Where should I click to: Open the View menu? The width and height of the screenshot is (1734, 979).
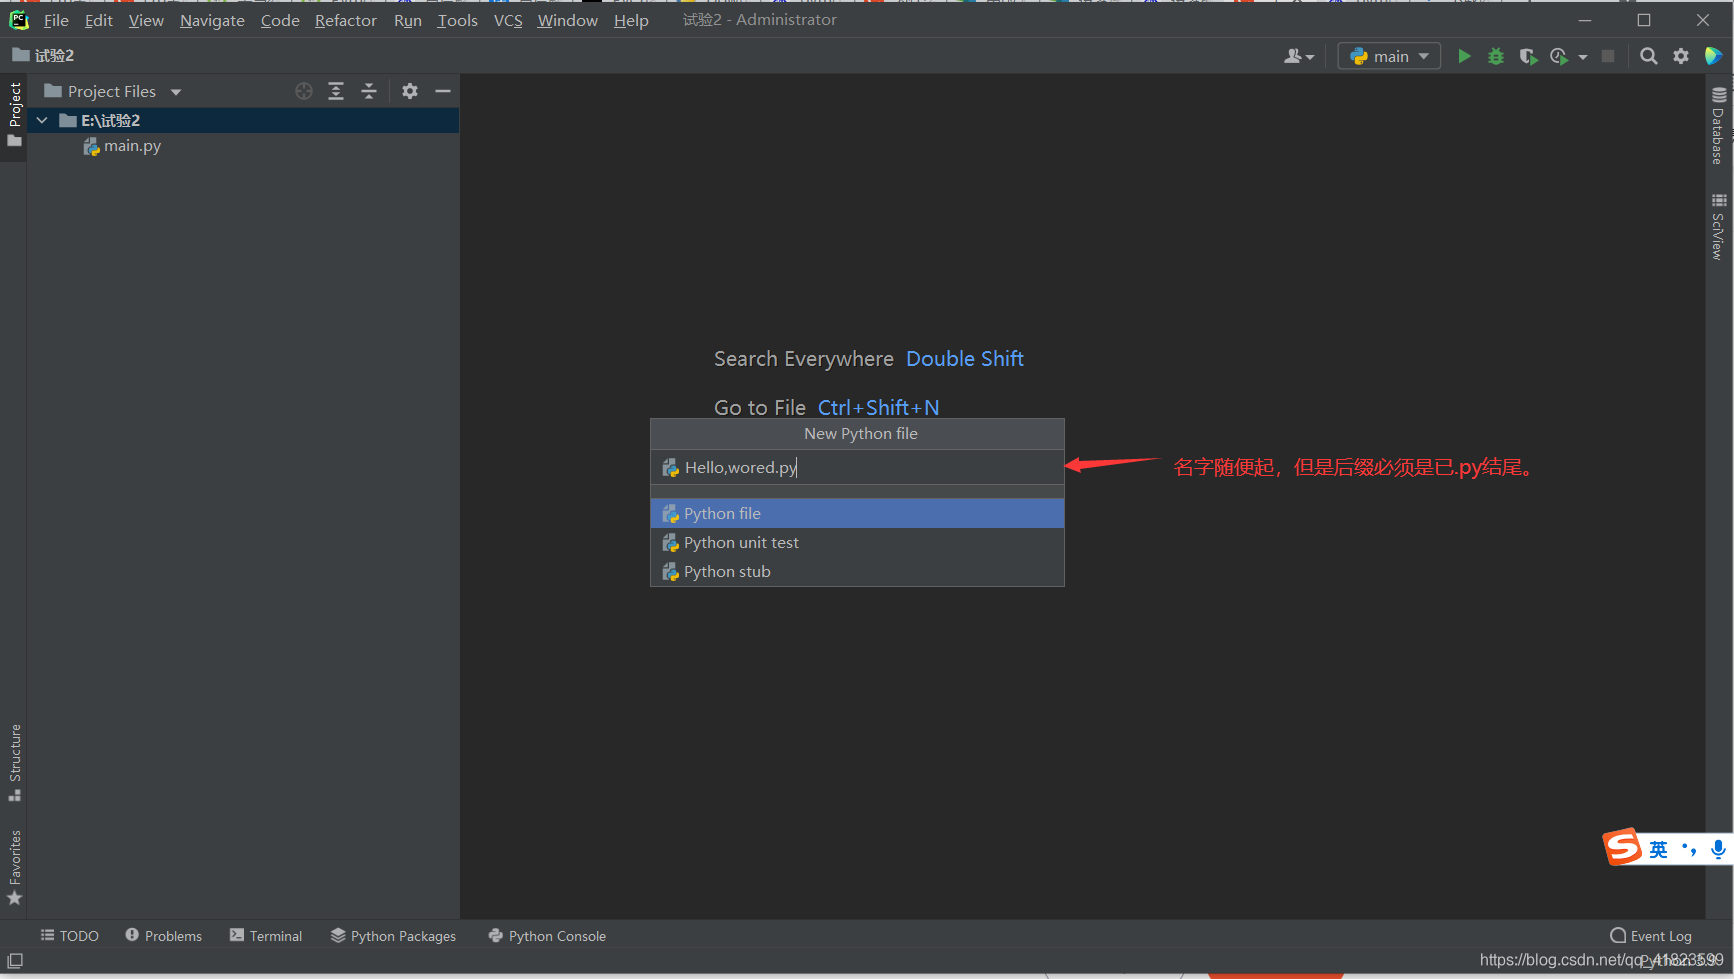(146, 20)
